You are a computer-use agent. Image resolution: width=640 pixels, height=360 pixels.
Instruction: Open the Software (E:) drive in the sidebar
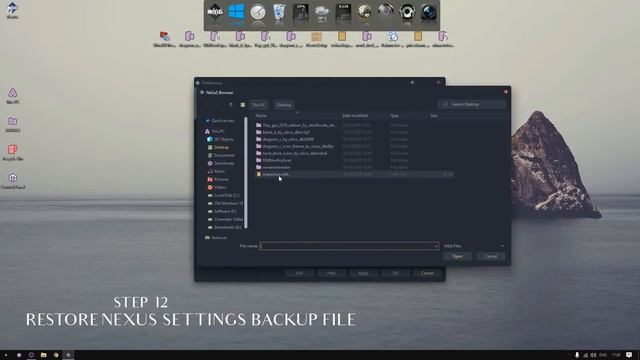[x=222, y=211]
